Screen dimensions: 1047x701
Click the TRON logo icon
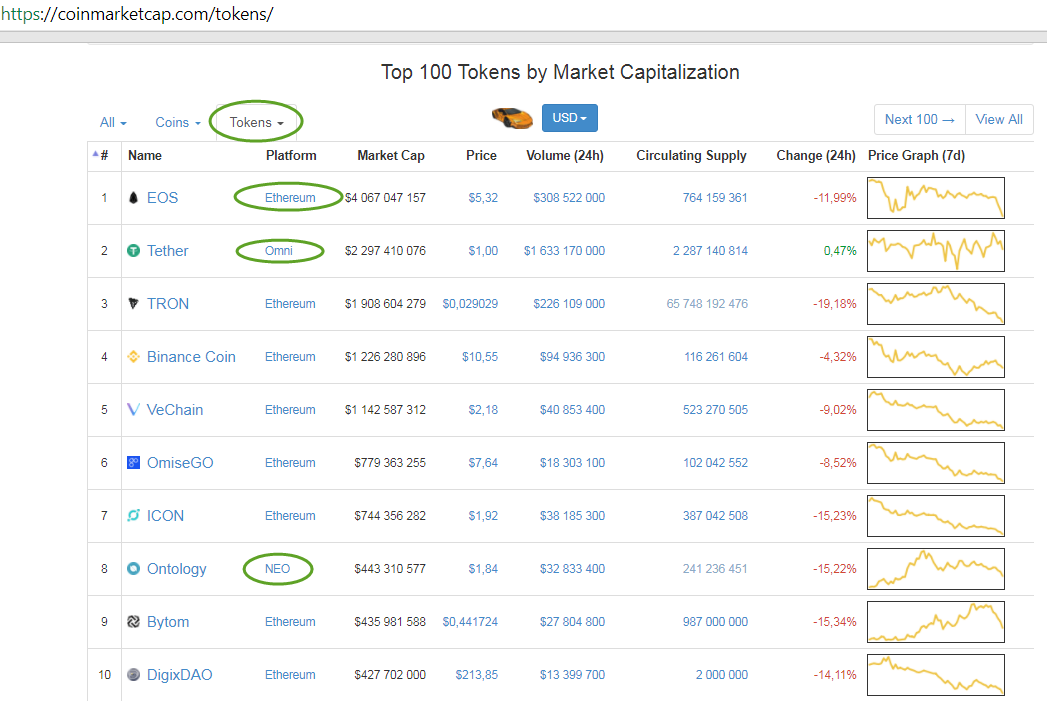[133, 304]
